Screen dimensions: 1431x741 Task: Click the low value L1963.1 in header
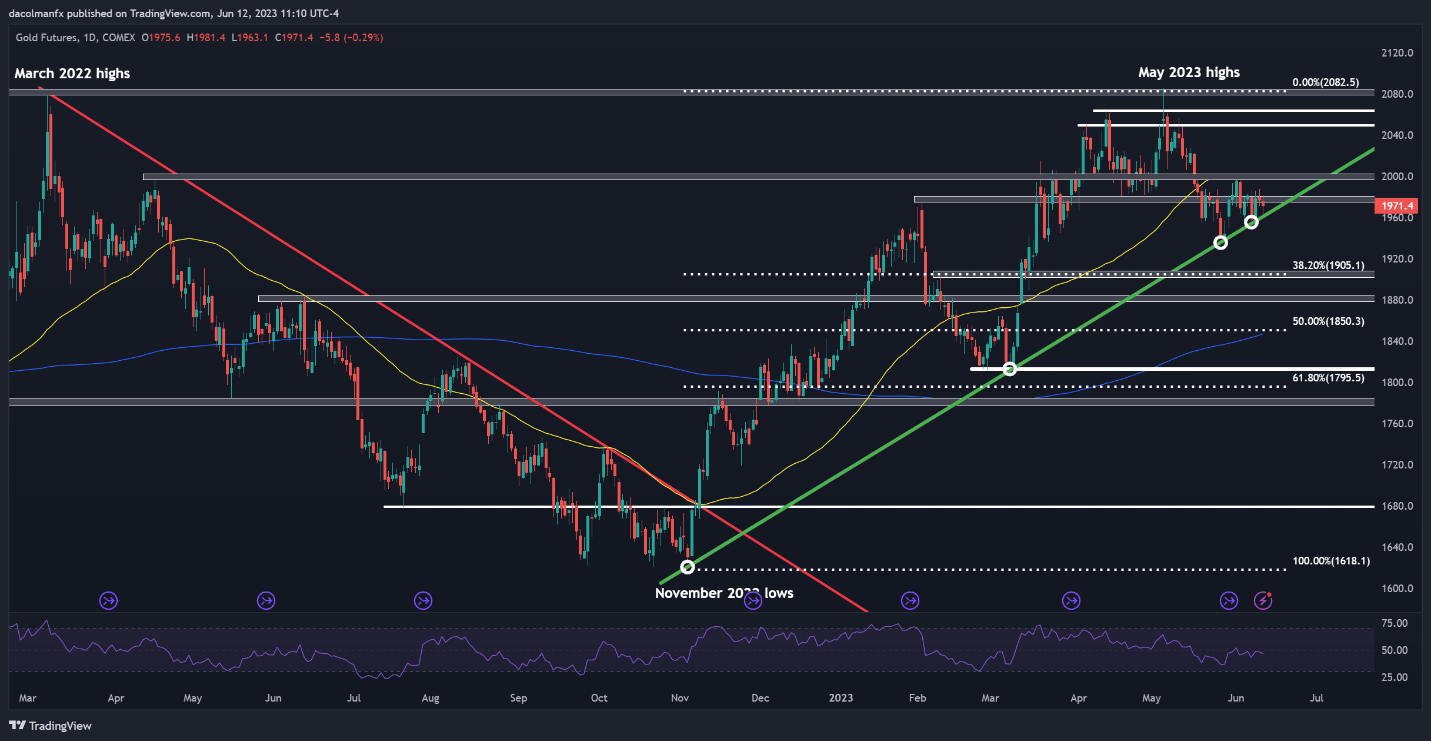252,37
